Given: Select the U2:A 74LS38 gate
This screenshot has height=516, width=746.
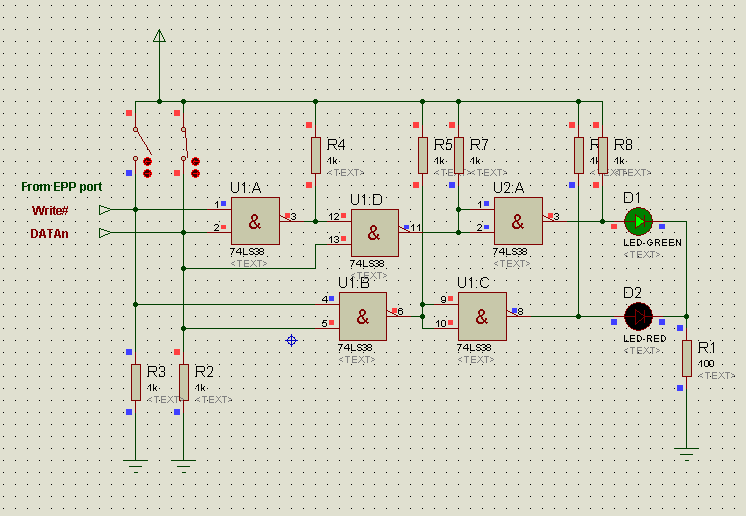Looking at the screenshot, I should click(518, 221).
